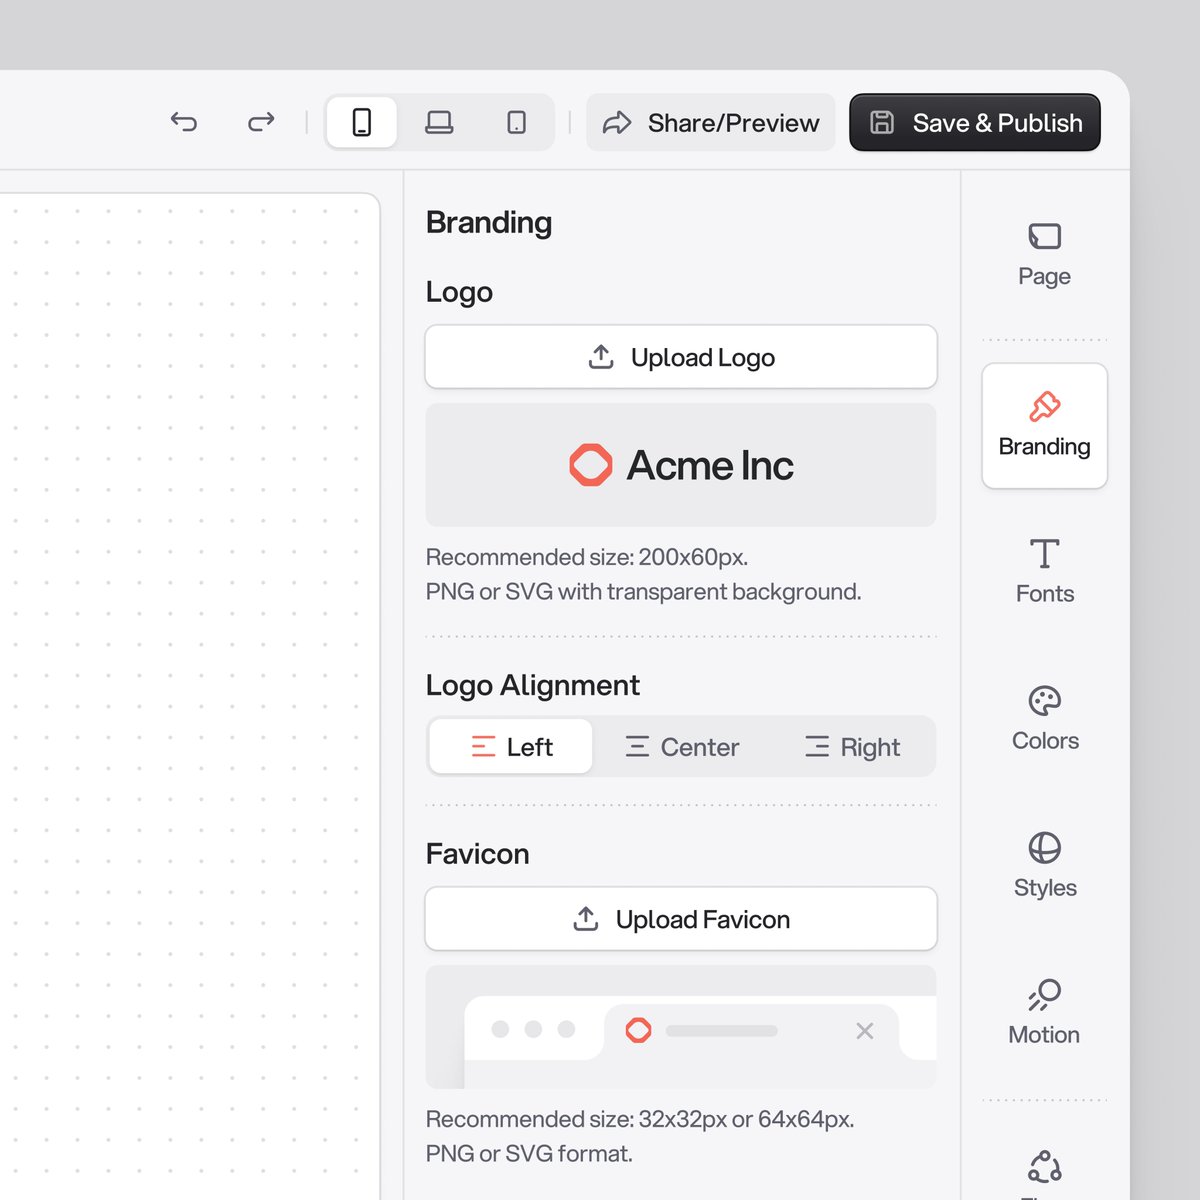Image resolution: width=1200 pixels, height=1200 pixels.
Task: Open the Styles sidebar tab
Action: point(1044,865)
